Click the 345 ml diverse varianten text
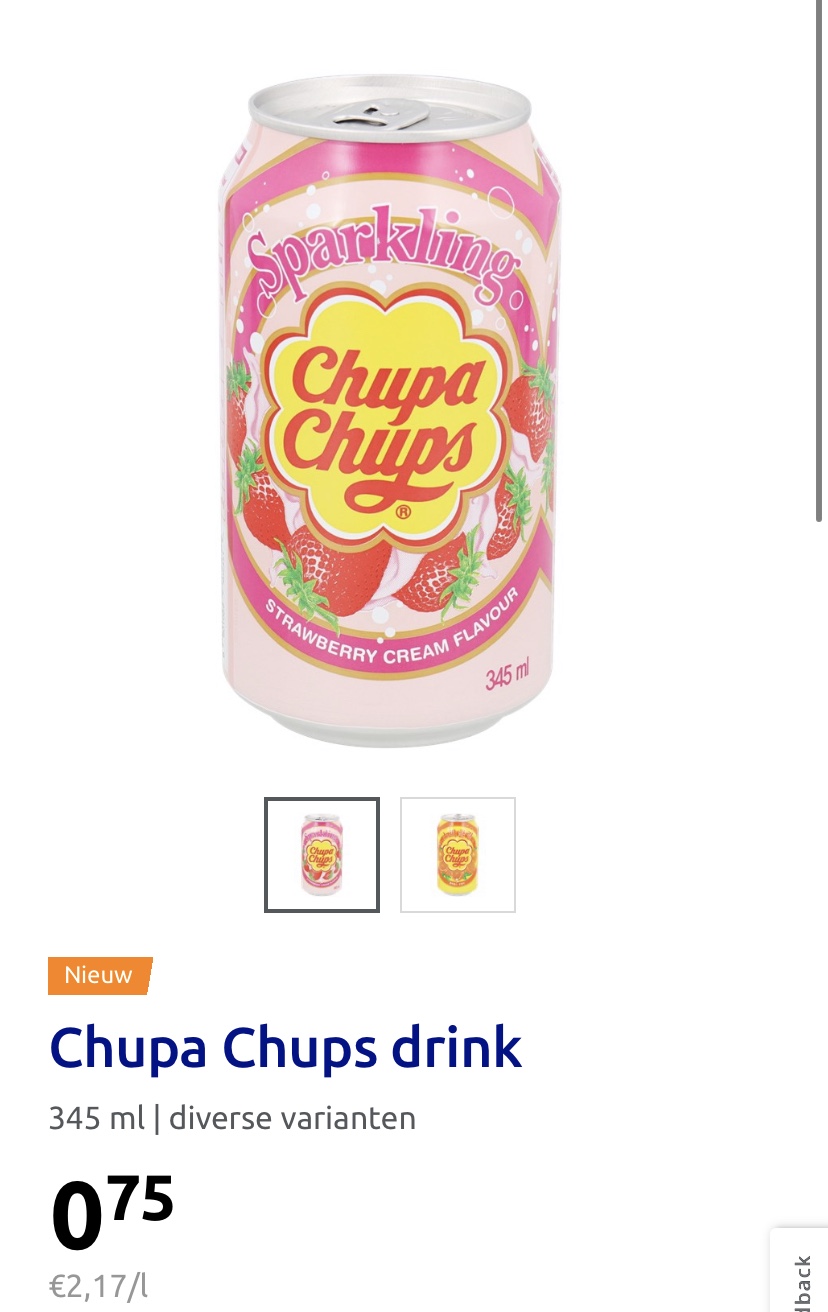This screenshot has height=1312, width=828. (x=232, y=1117)
